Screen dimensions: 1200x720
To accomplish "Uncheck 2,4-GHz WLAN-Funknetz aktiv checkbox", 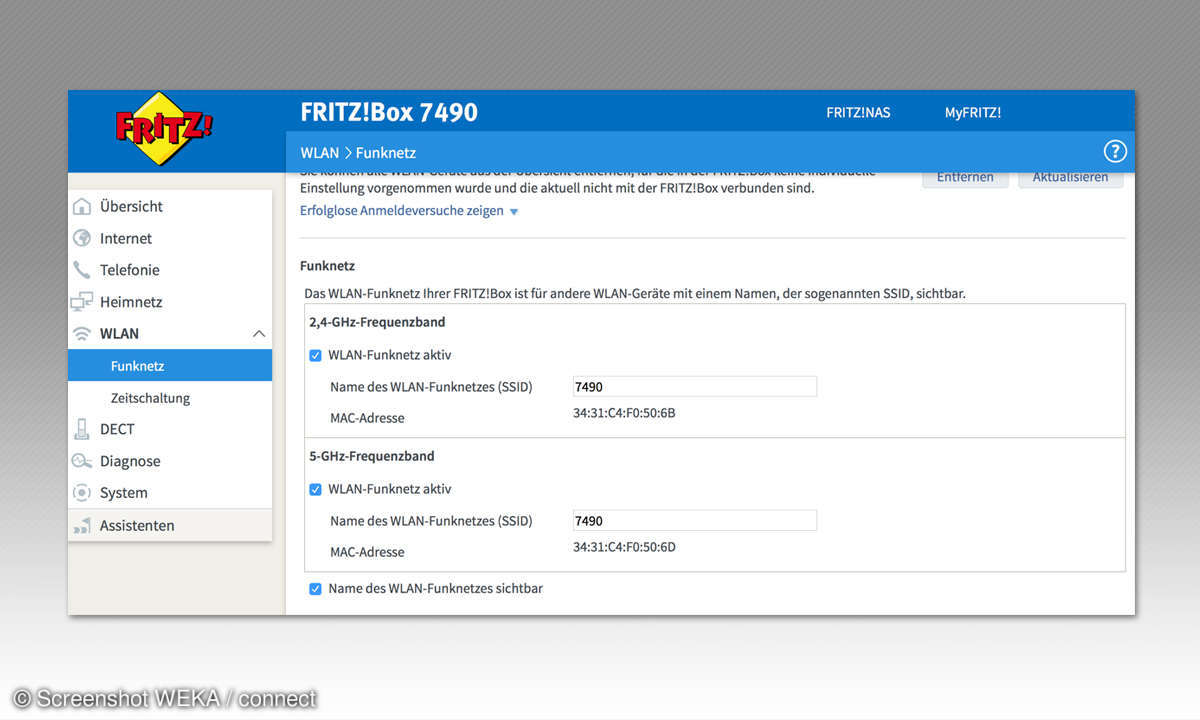I will [315, 355].
